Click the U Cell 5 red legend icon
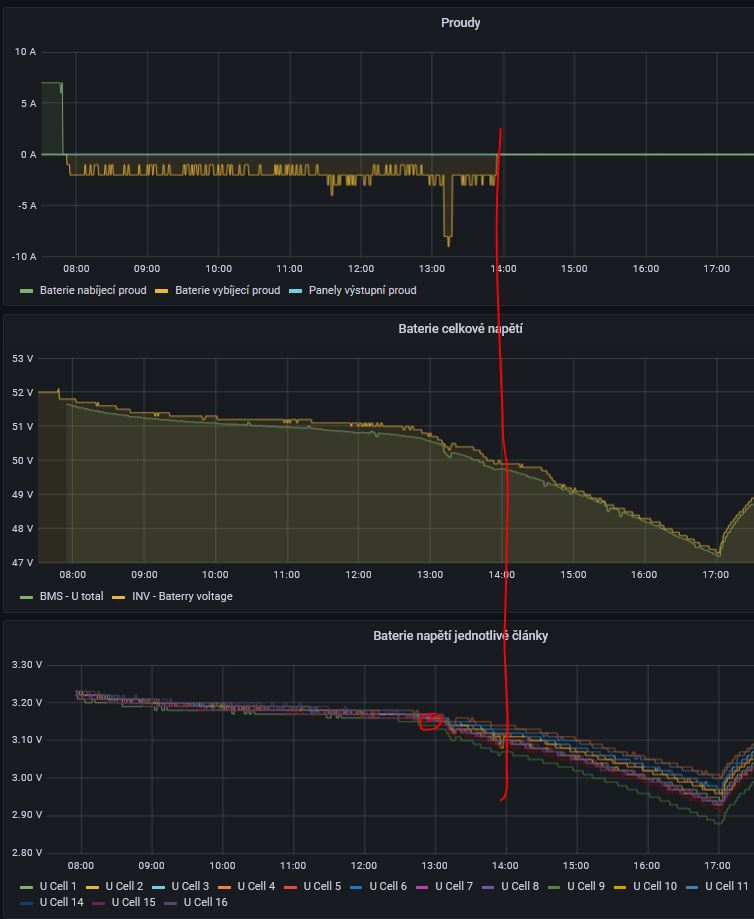This screenshot has height=919, width=754. pyautogui.click(x=291, y=887)
